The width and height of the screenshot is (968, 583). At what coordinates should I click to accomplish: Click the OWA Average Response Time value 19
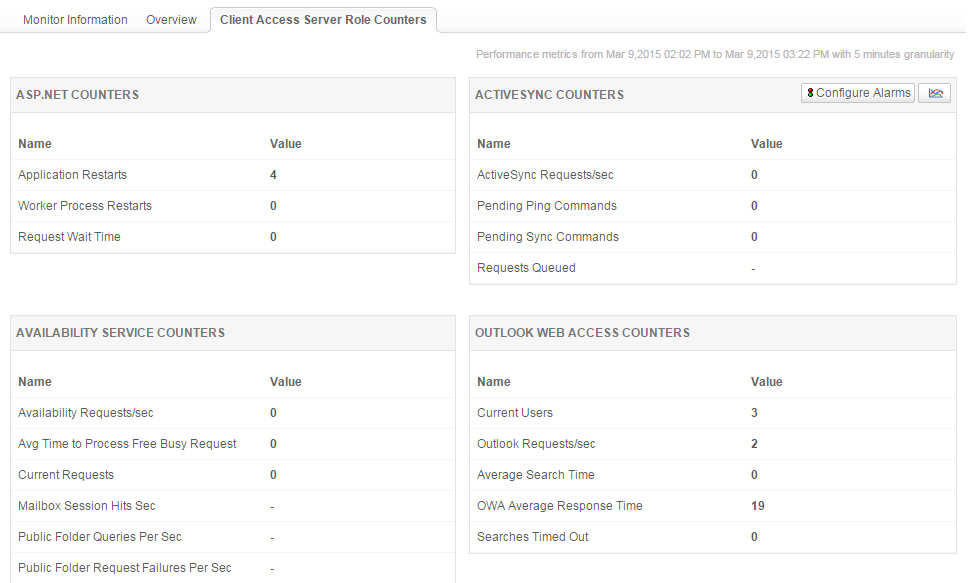pyautogui.click(x=757, y=506)
